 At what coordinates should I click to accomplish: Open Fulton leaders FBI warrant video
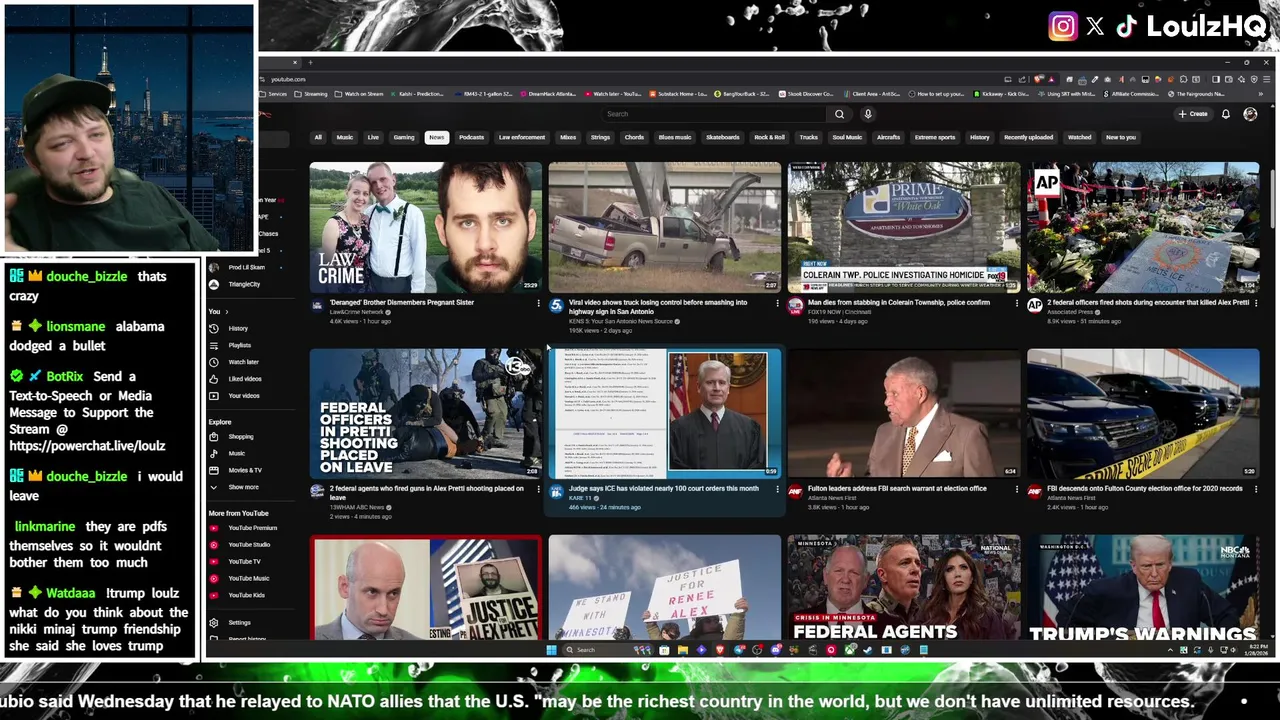[x=904, y=413]
